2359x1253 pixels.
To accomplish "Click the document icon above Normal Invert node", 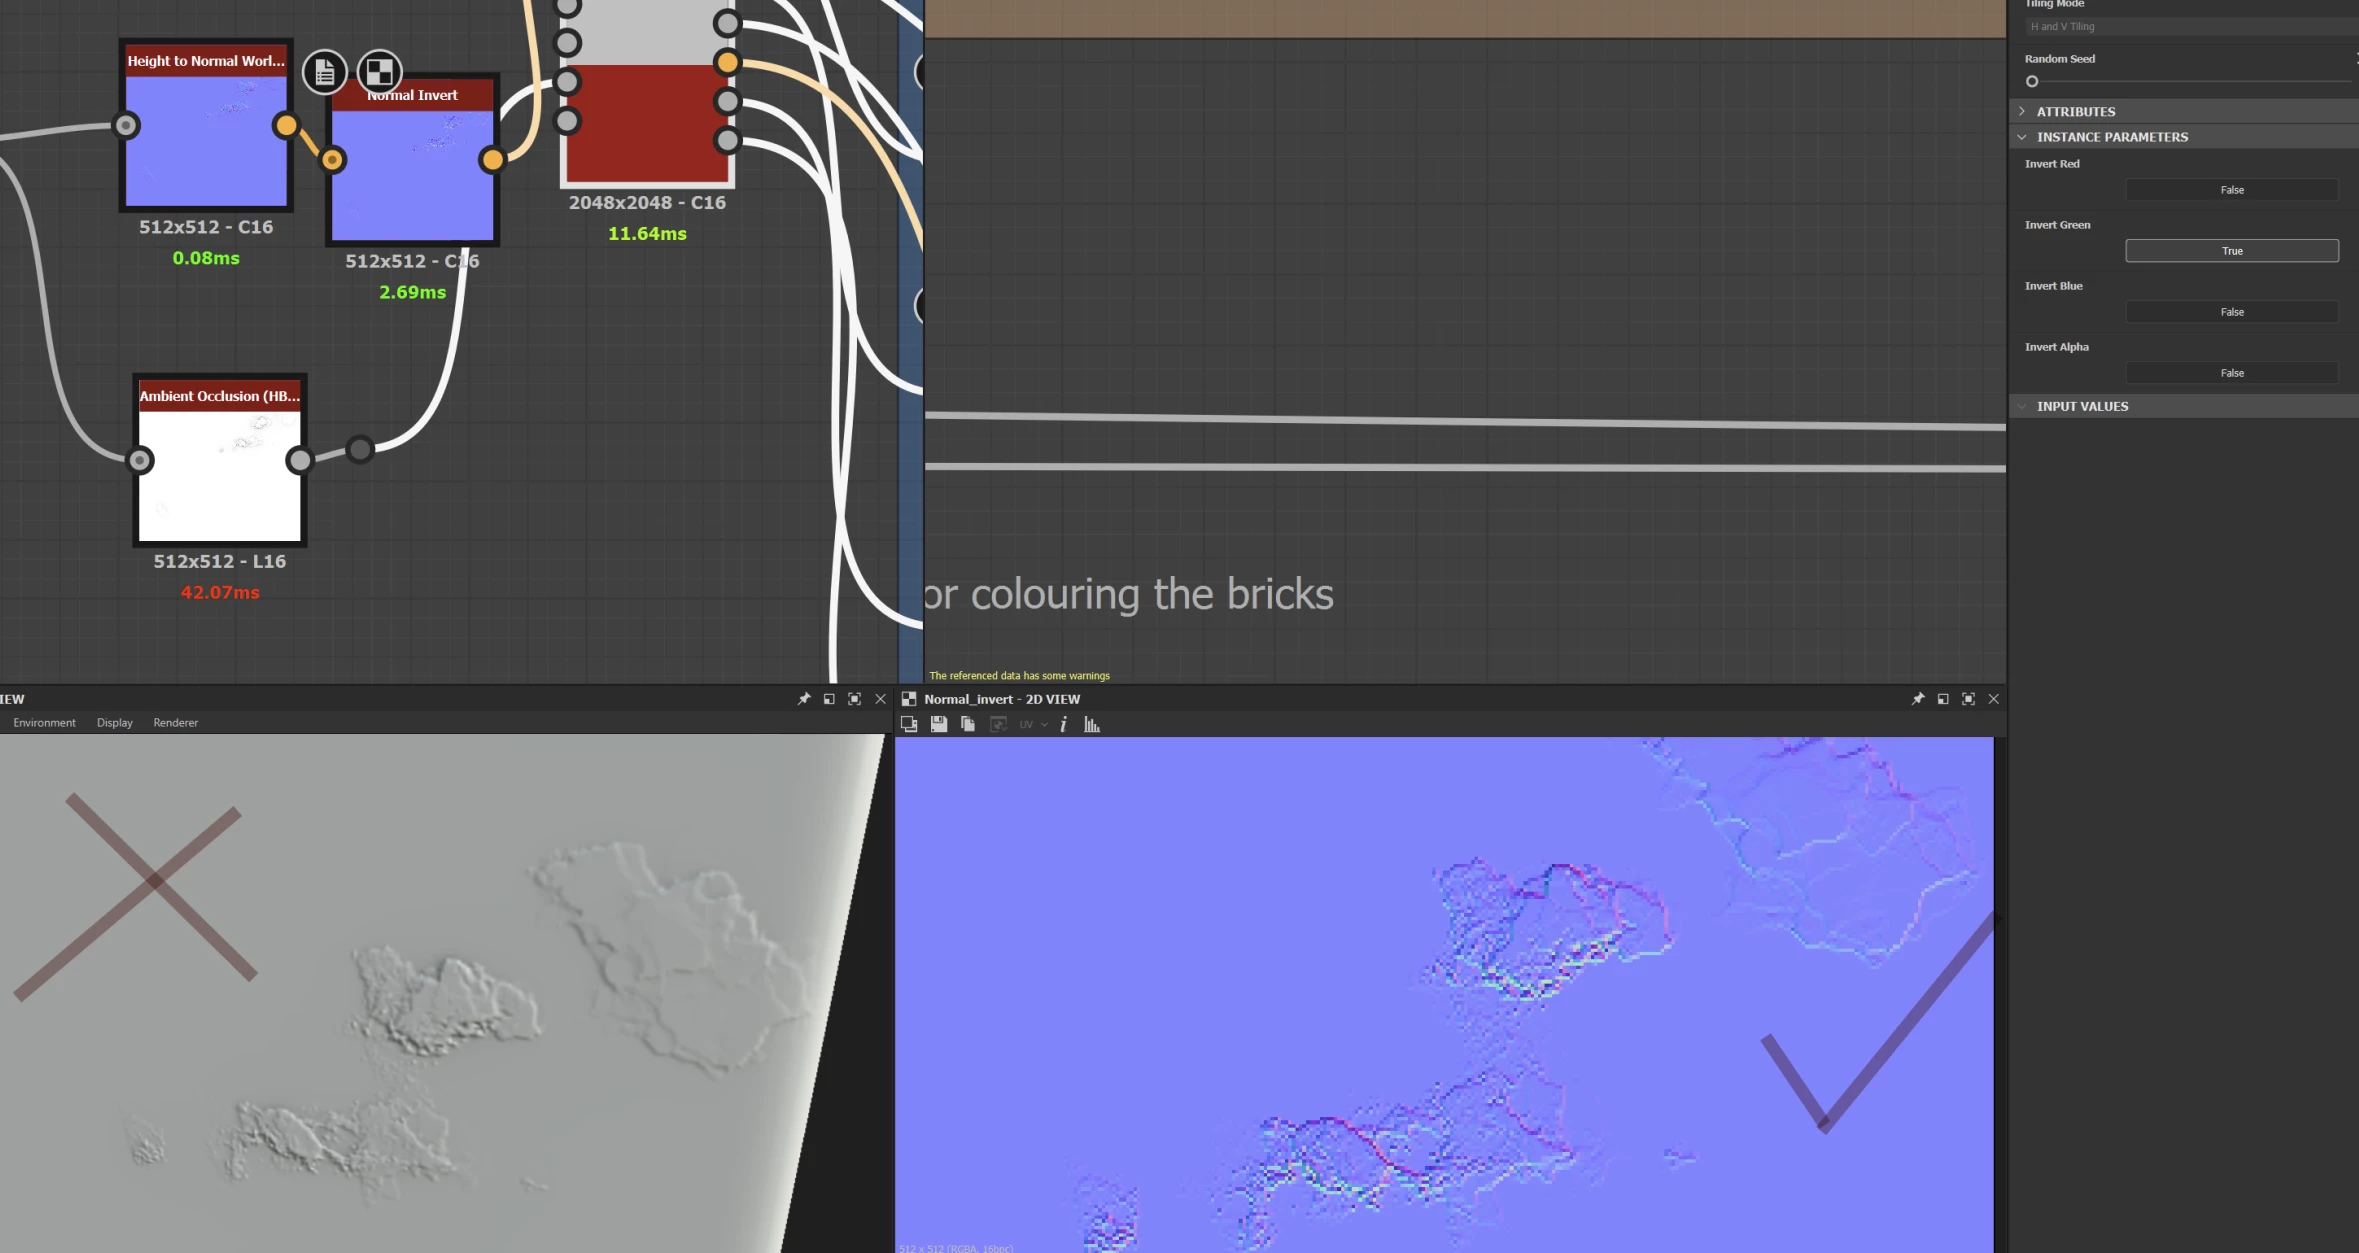I will [x=324, y=72].
